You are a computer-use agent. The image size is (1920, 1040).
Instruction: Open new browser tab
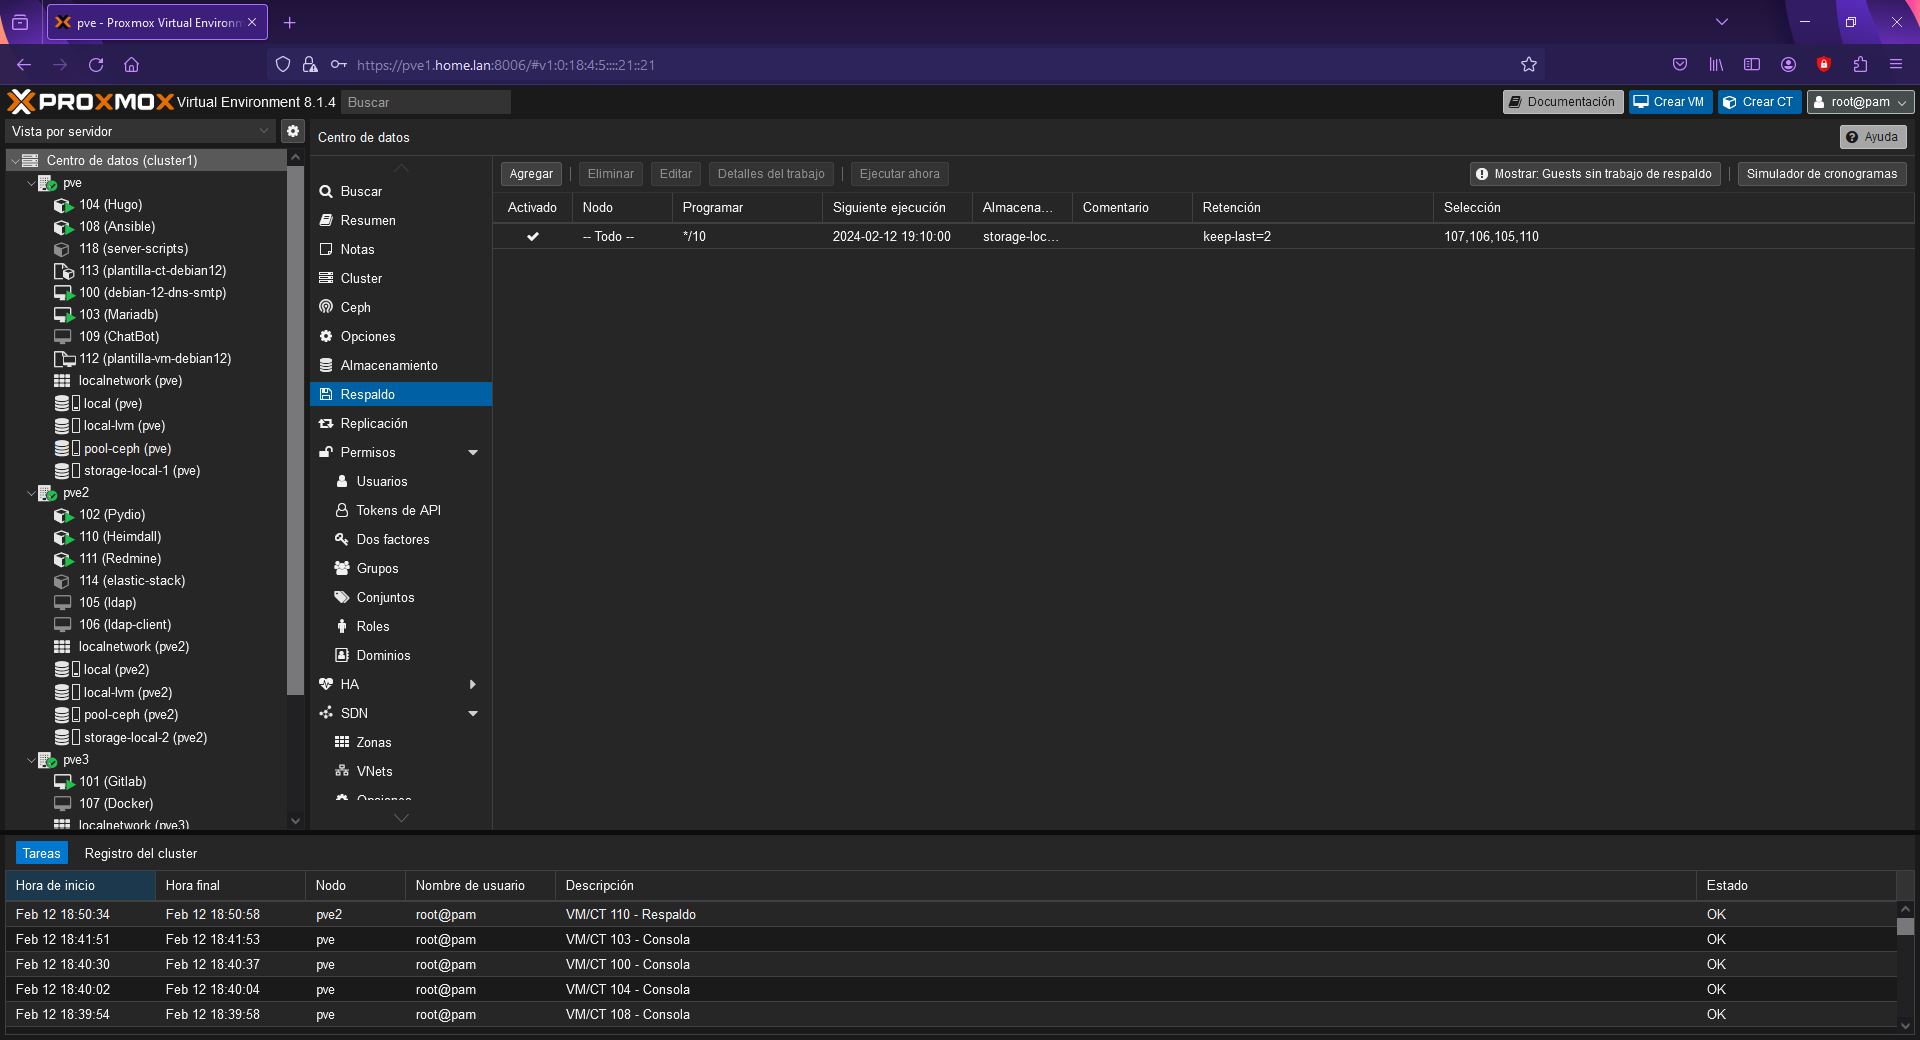[289, 22]
